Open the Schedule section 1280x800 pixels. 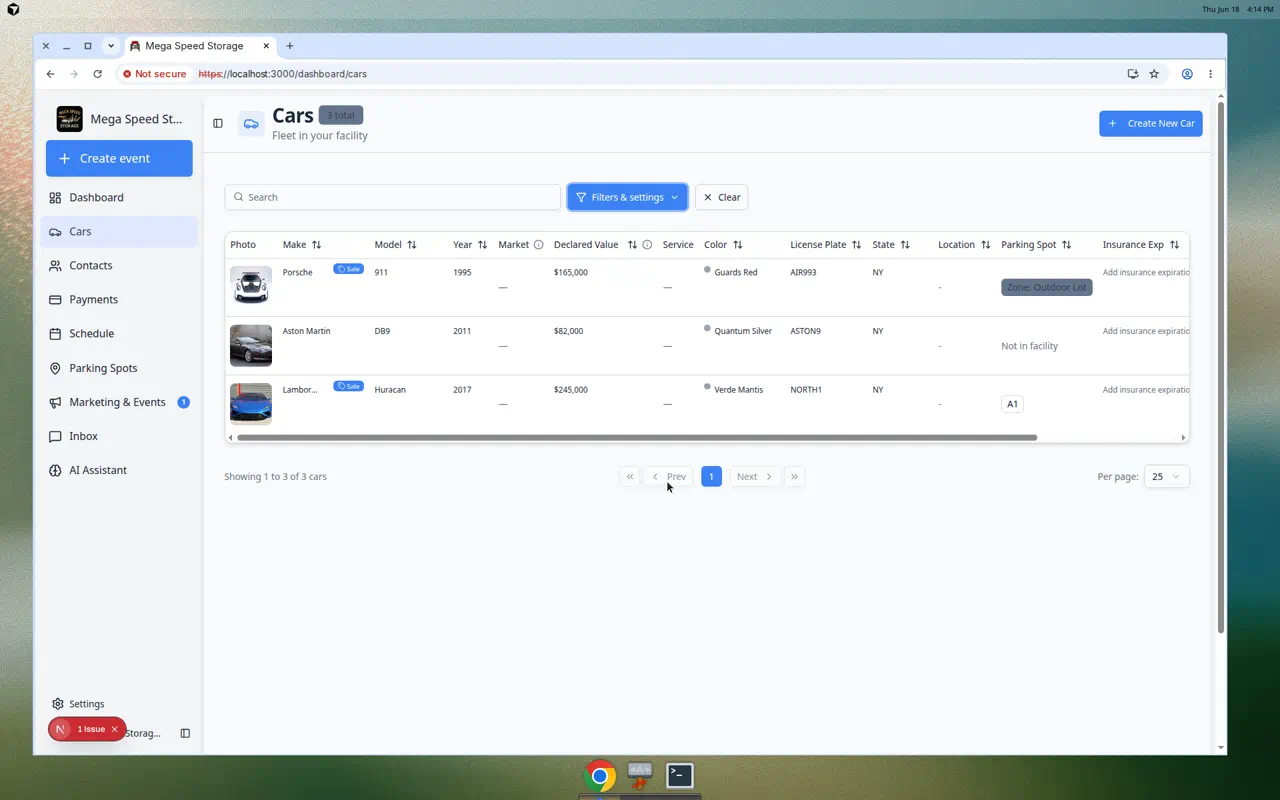click(119, 333)
